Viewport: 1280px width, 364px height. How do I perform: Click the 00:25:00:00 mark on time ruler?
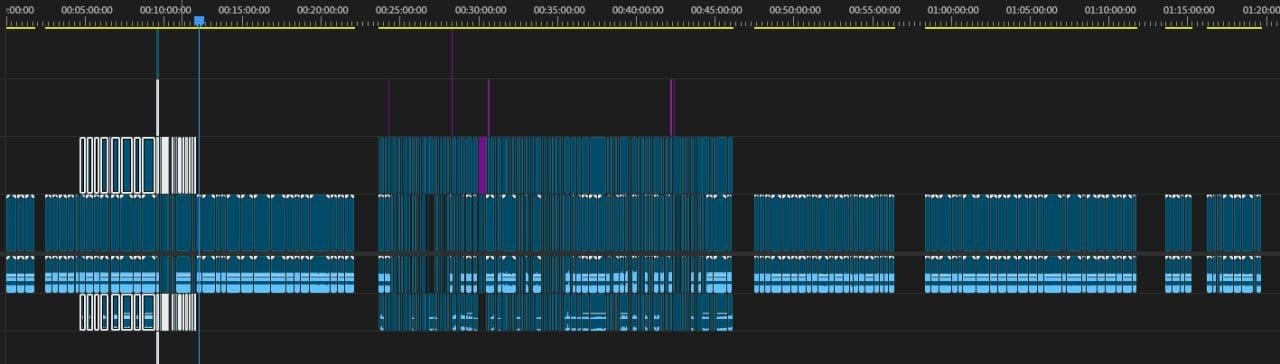(401, 9)
